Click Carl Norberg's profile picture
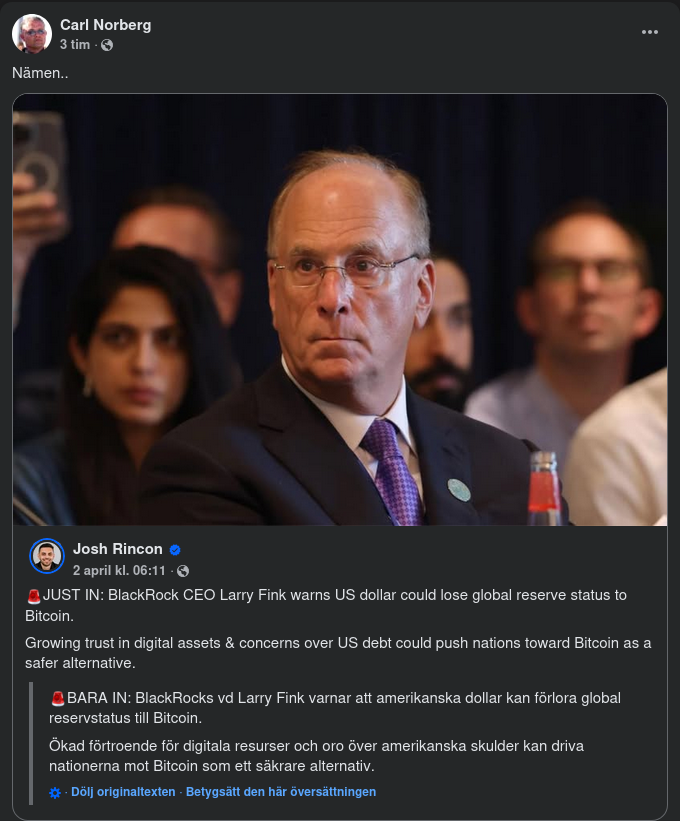Image resolution: width=680 pixels, height=821 pixels. click(32, 34)
